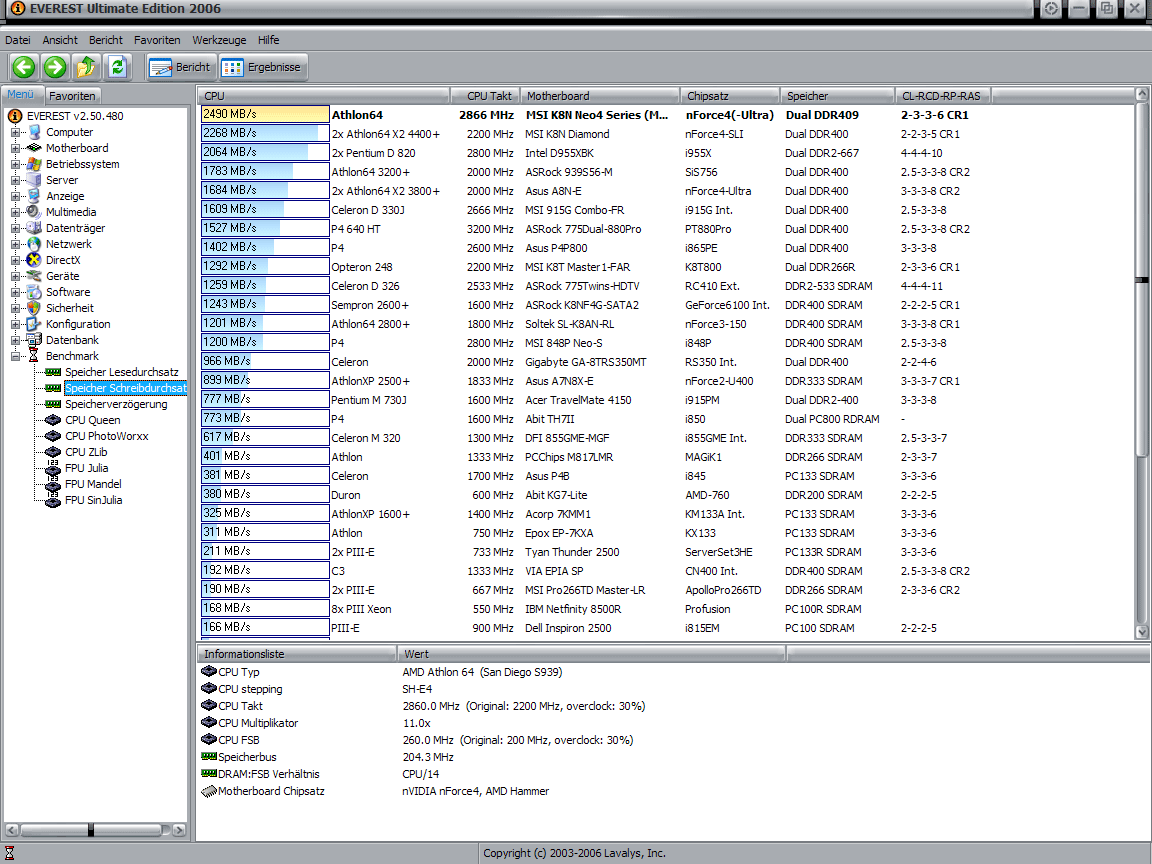Select the Opteron 248 row

click(x=665, y=267)
